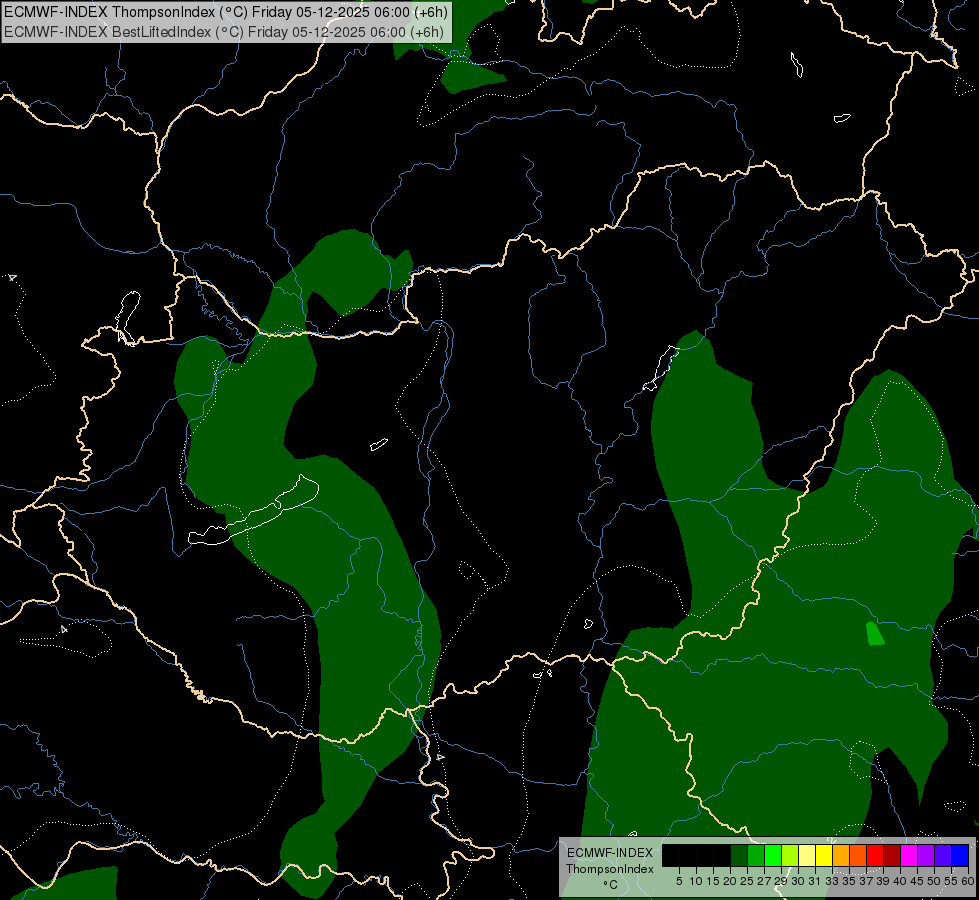Image resolution: width=979 pixels, height=900 pixels.
Task: Click the legend value 50
Action: 934,881
